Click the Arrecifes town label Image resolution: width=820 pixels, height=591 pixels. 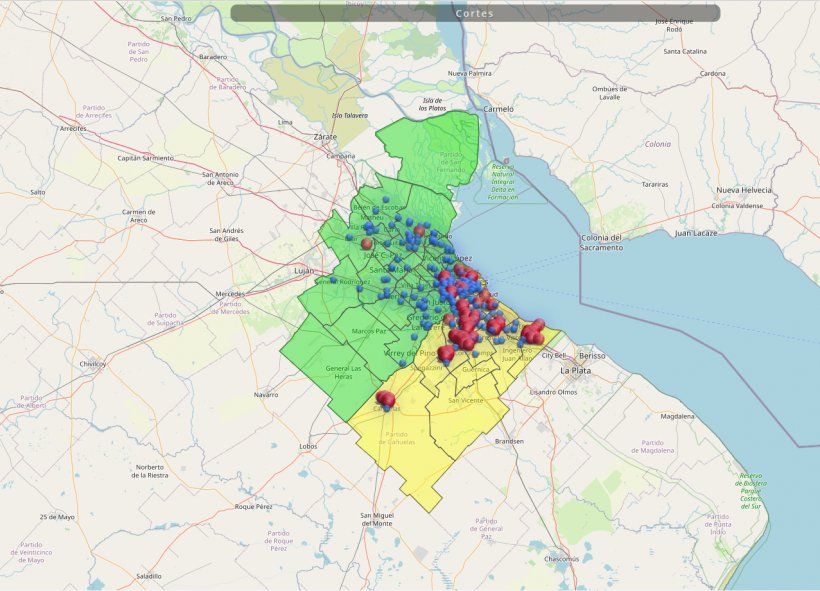pos(73,128)
